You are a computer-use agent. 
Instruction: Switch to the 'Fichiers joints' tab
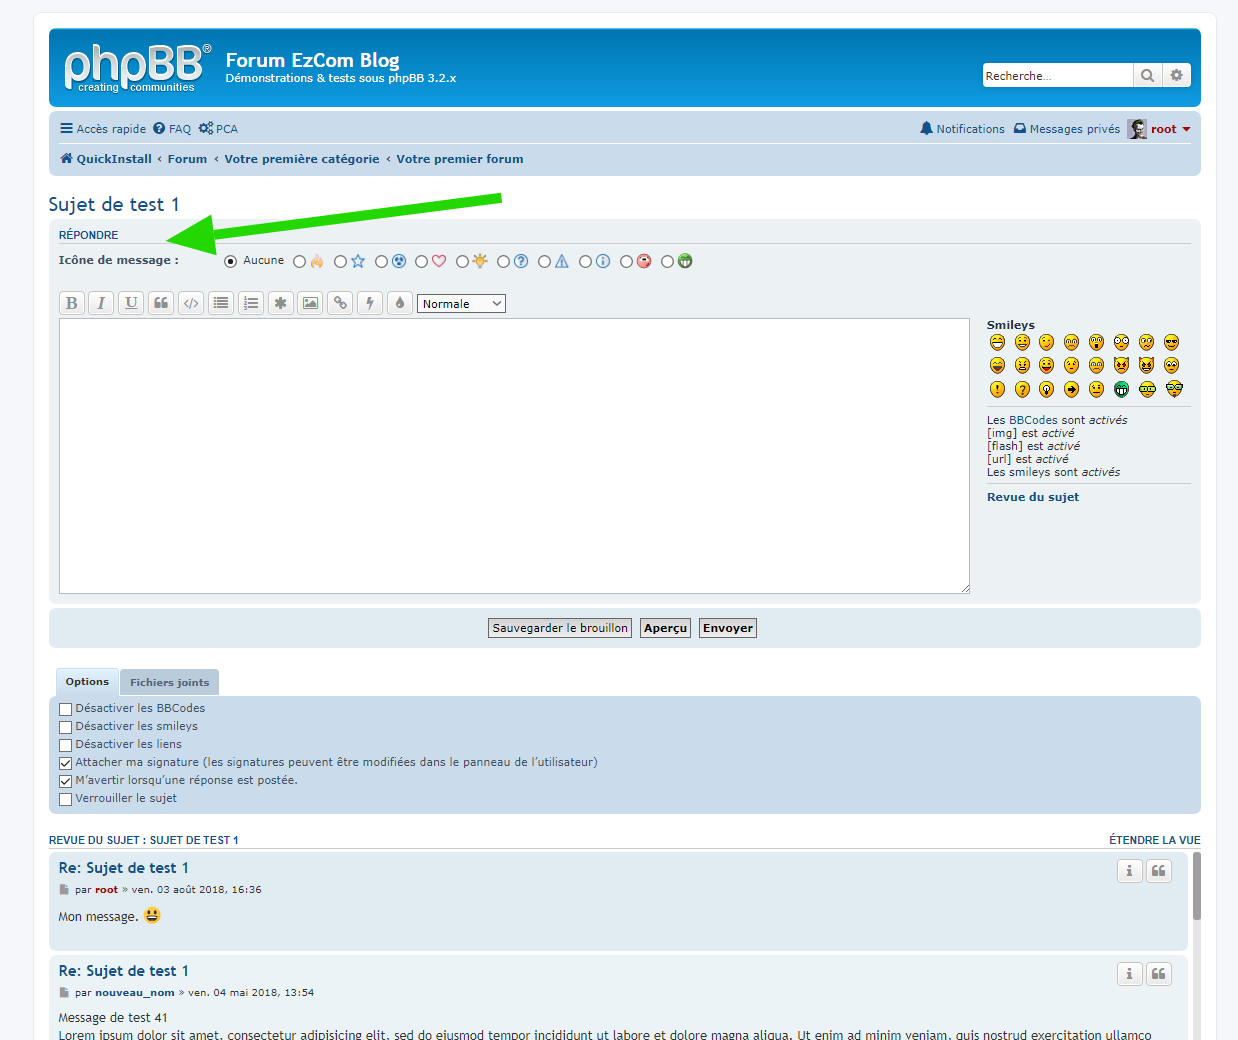coord(169,682)
